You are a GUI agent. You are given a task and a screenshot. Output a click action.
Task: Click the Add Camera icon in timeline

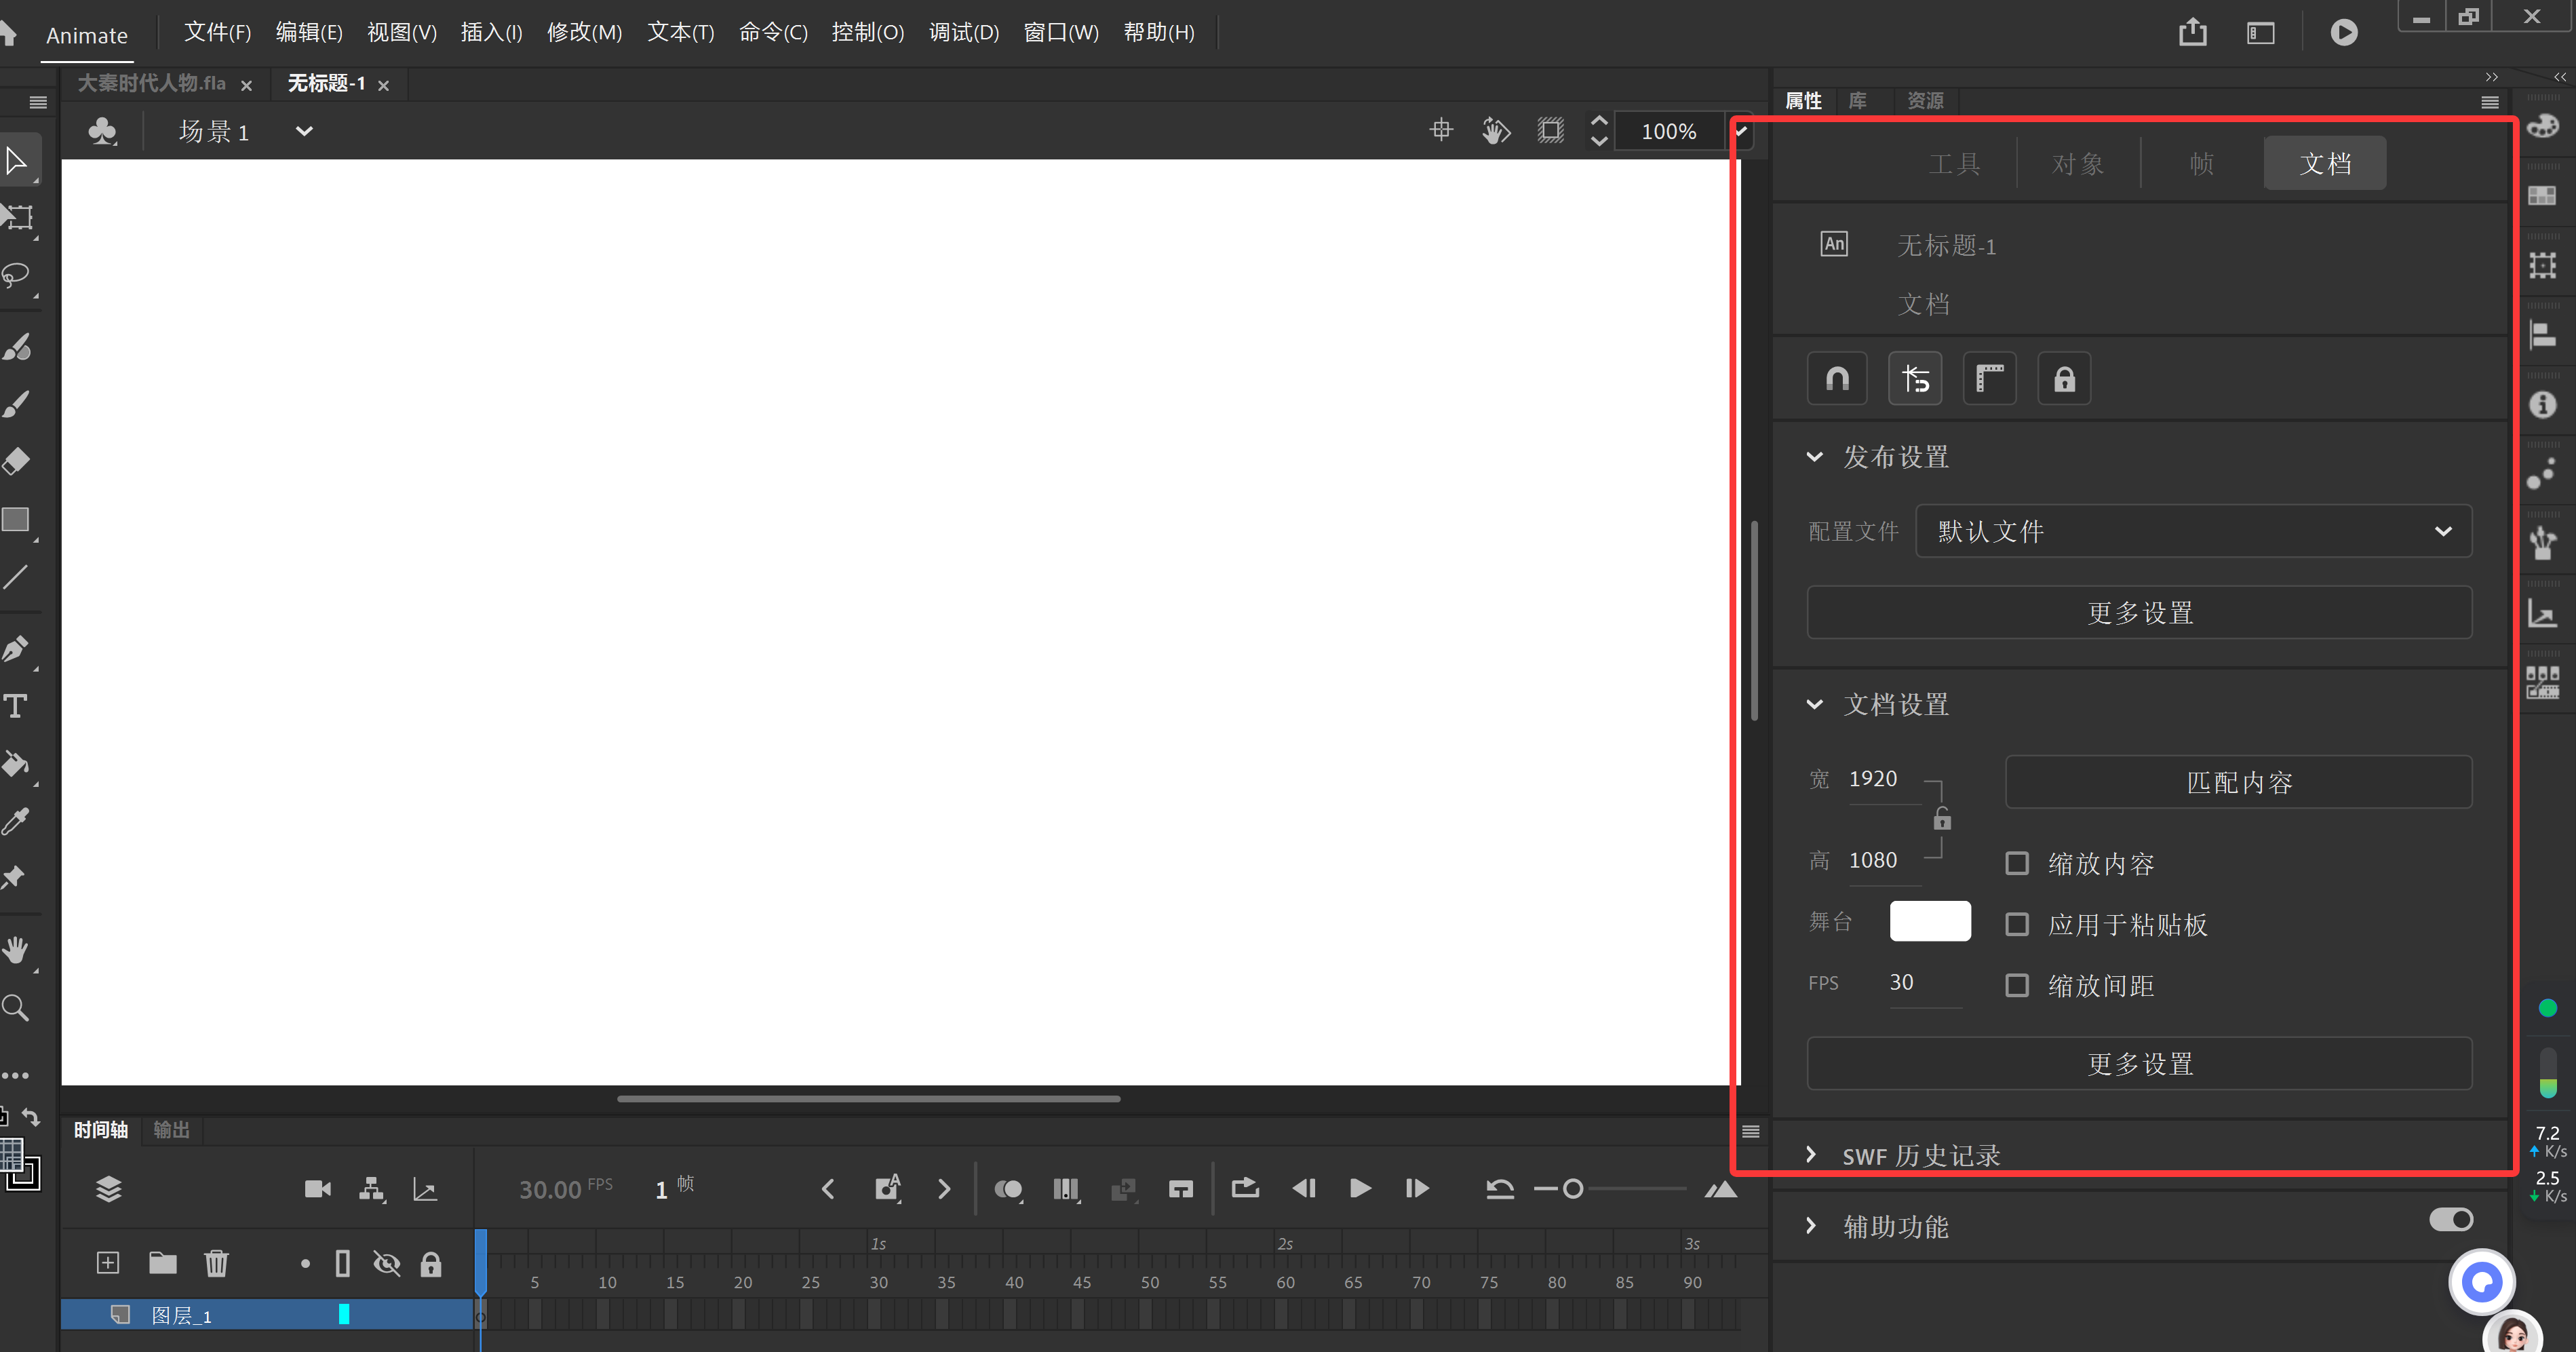point(317,1189)
